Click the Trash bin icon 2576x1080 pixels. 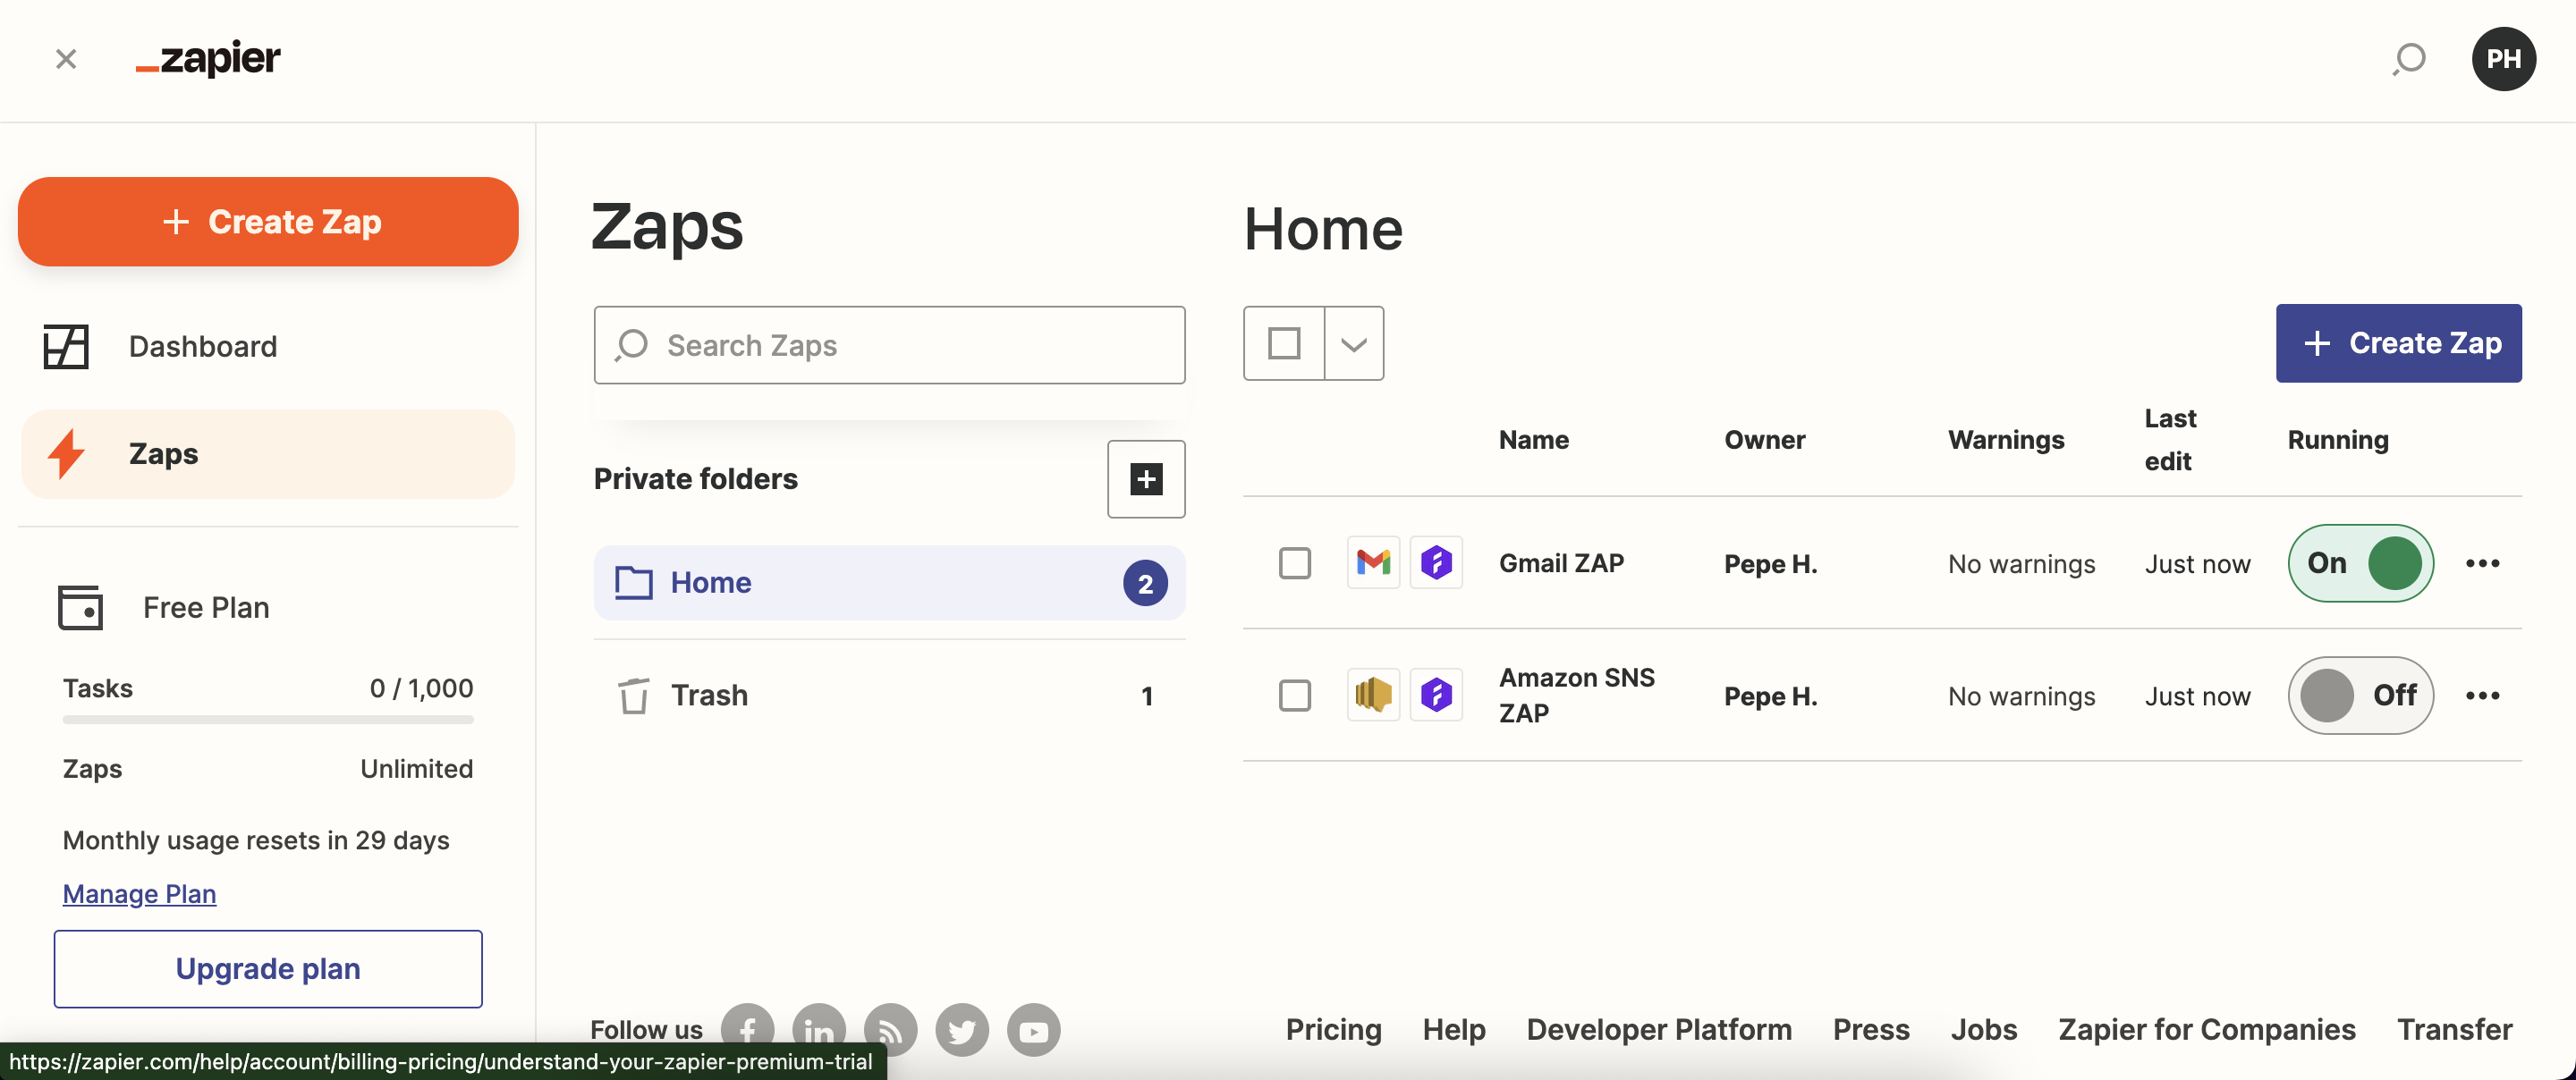click(x=633, y=696)
